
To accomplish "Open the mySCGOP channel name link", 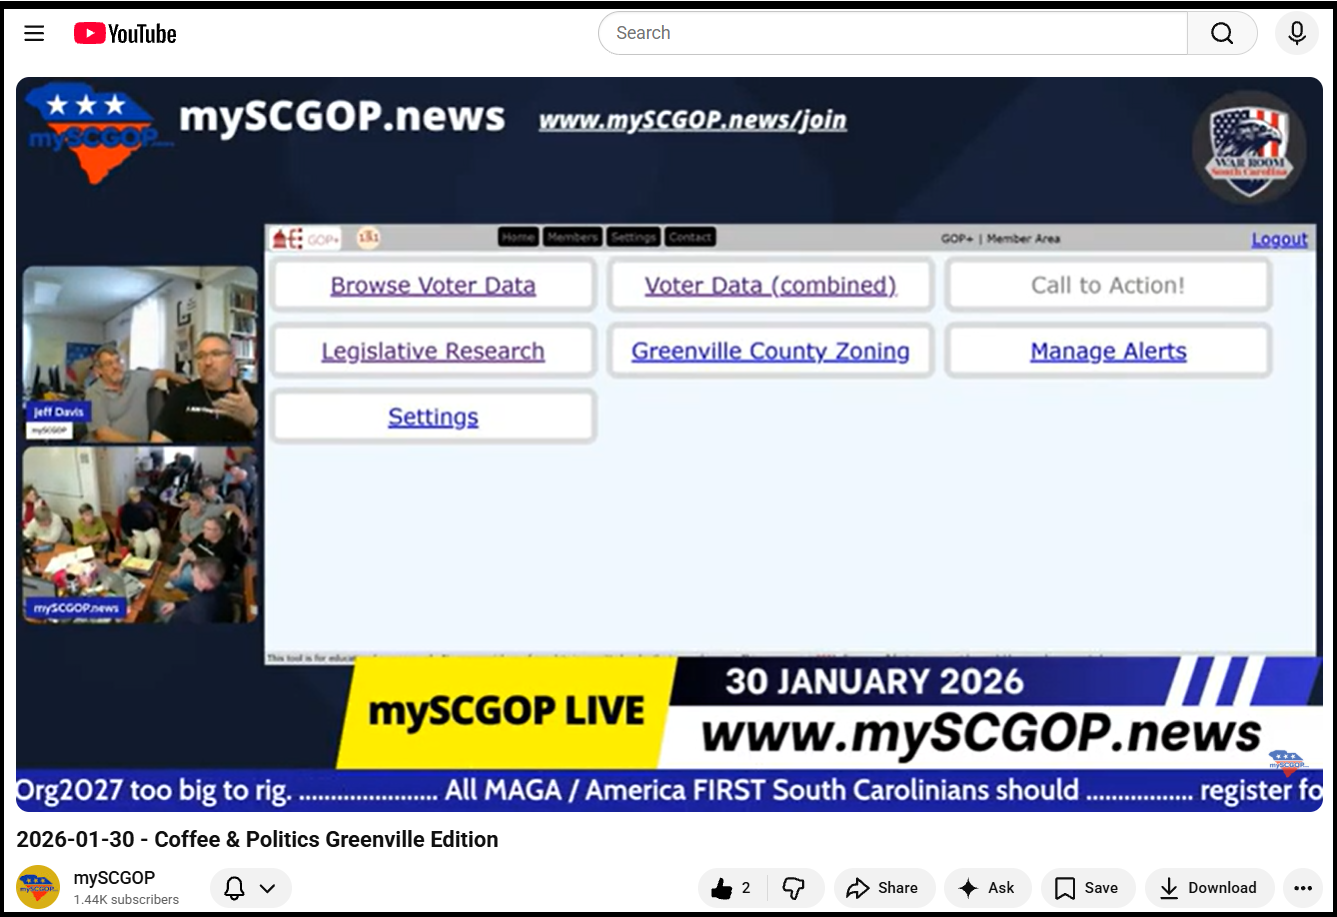I will pos(114,878).
